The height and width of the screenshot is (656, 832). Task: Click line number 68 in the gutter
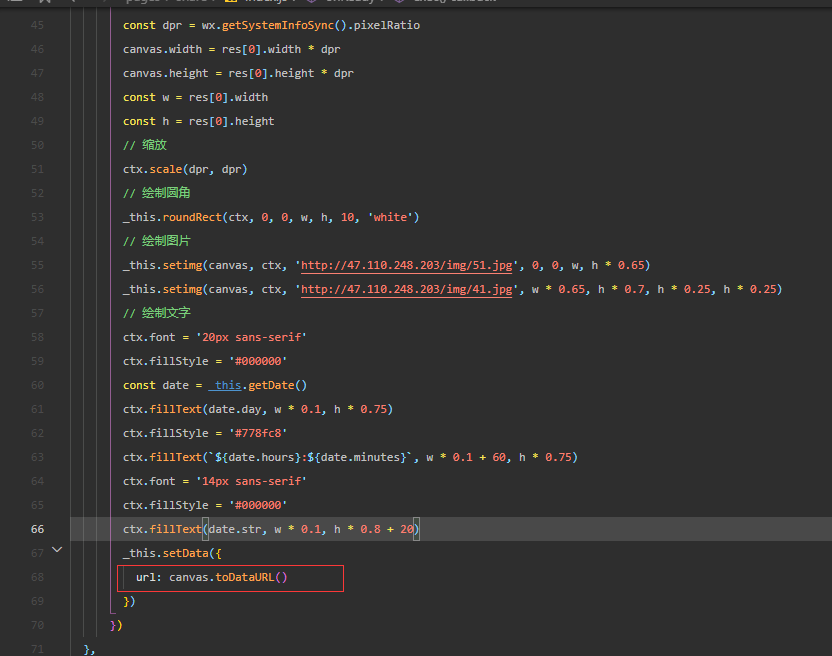click(37, 577)
